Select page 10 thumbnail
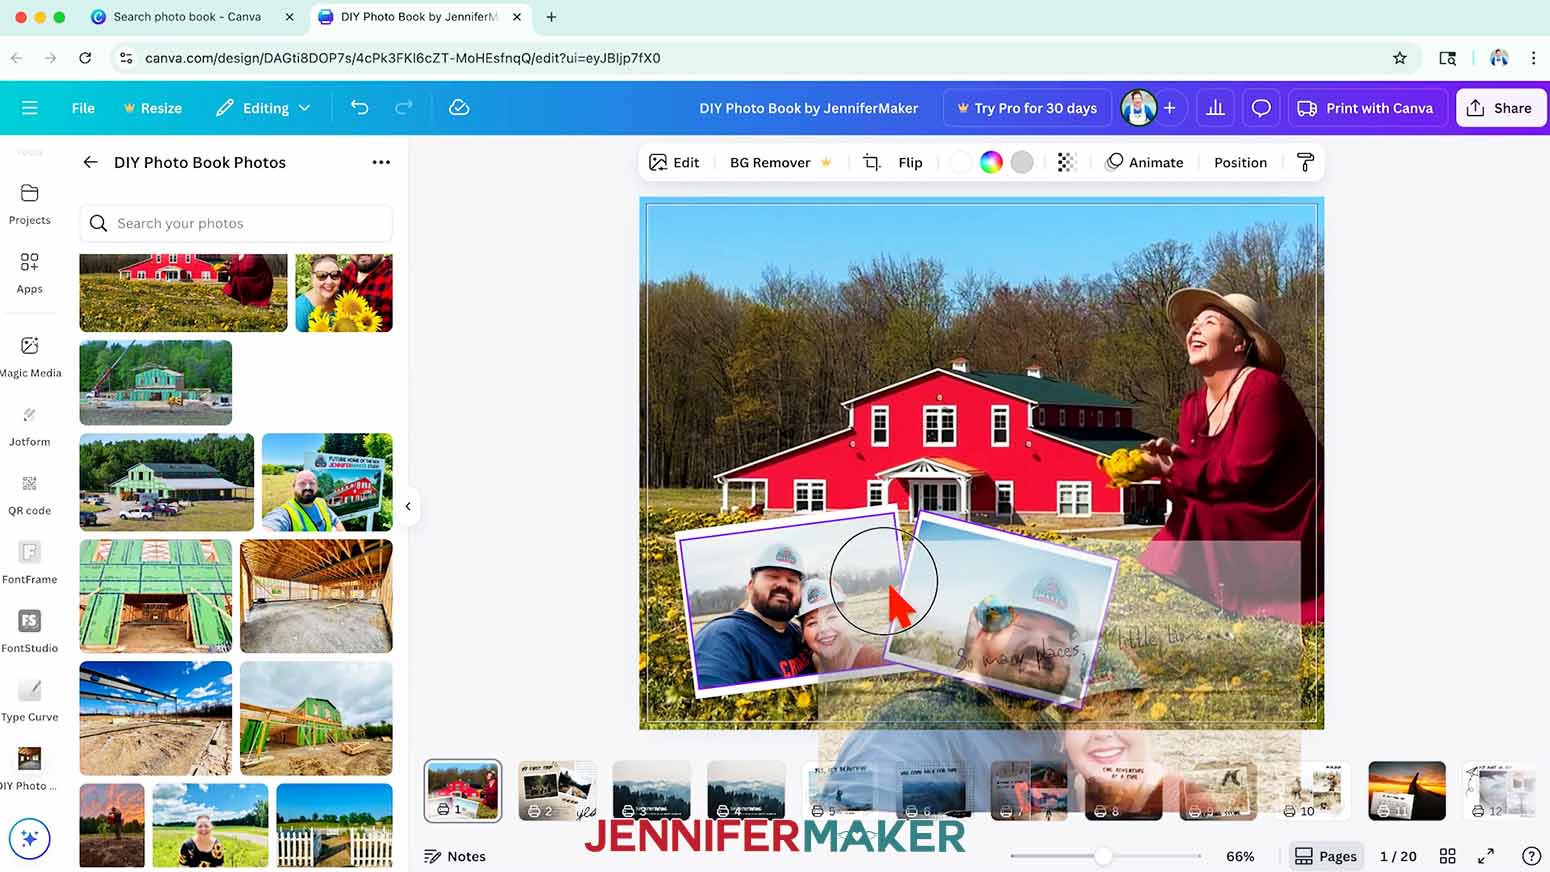The image size is (1550, 872). coord(1313,790)
